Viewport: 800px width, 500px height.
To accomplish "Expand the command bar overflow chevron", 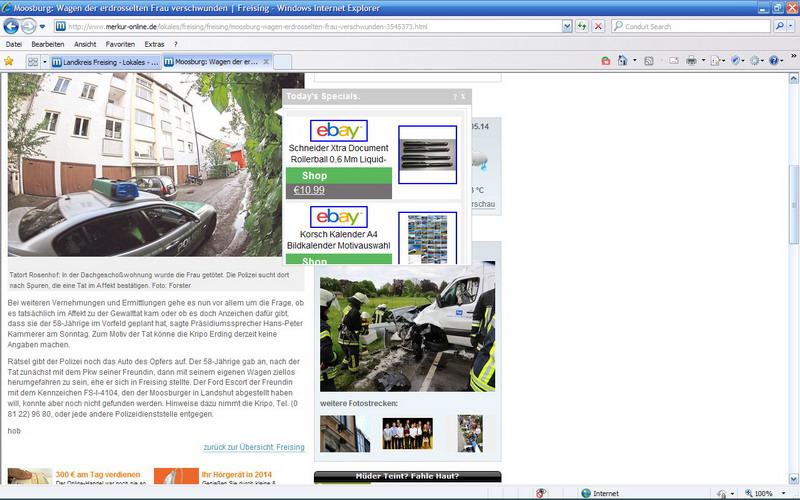I will pos(793,56).
